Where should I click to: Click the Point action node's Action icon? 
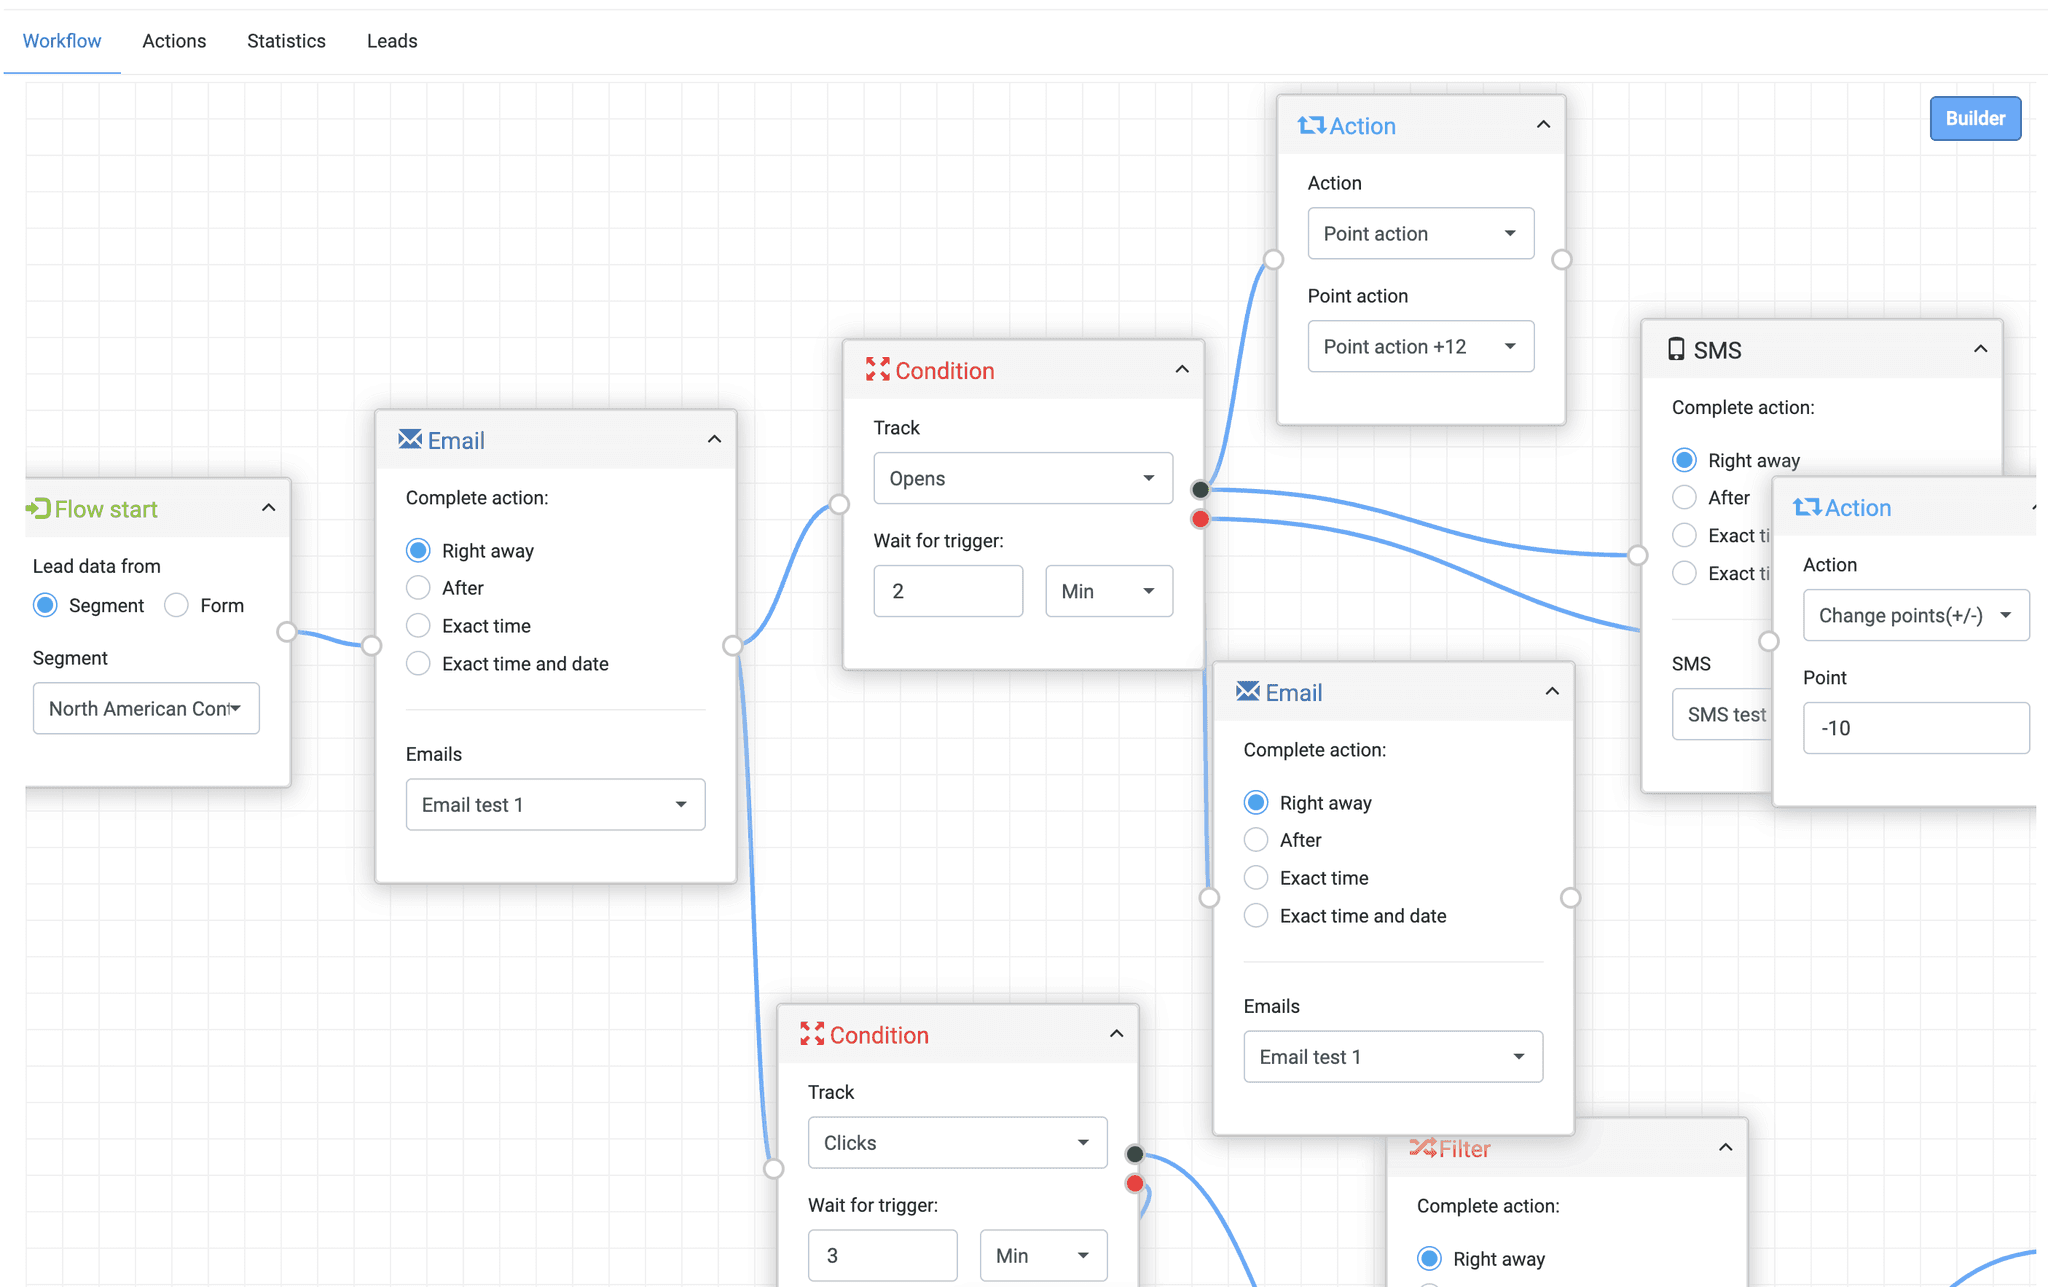1311,125
